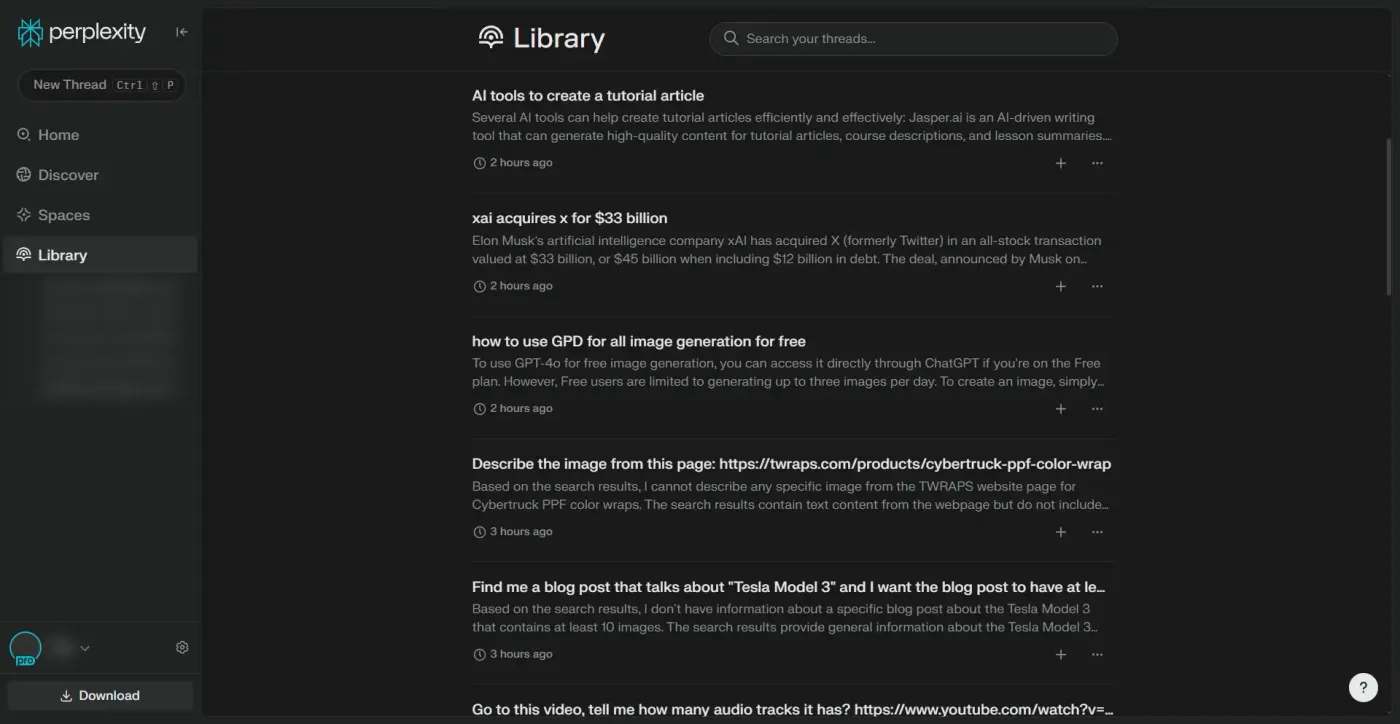This screenshot has width=1400, height=724.
Task: Open help with the question mark button
Action: (x=1363, y=687)
